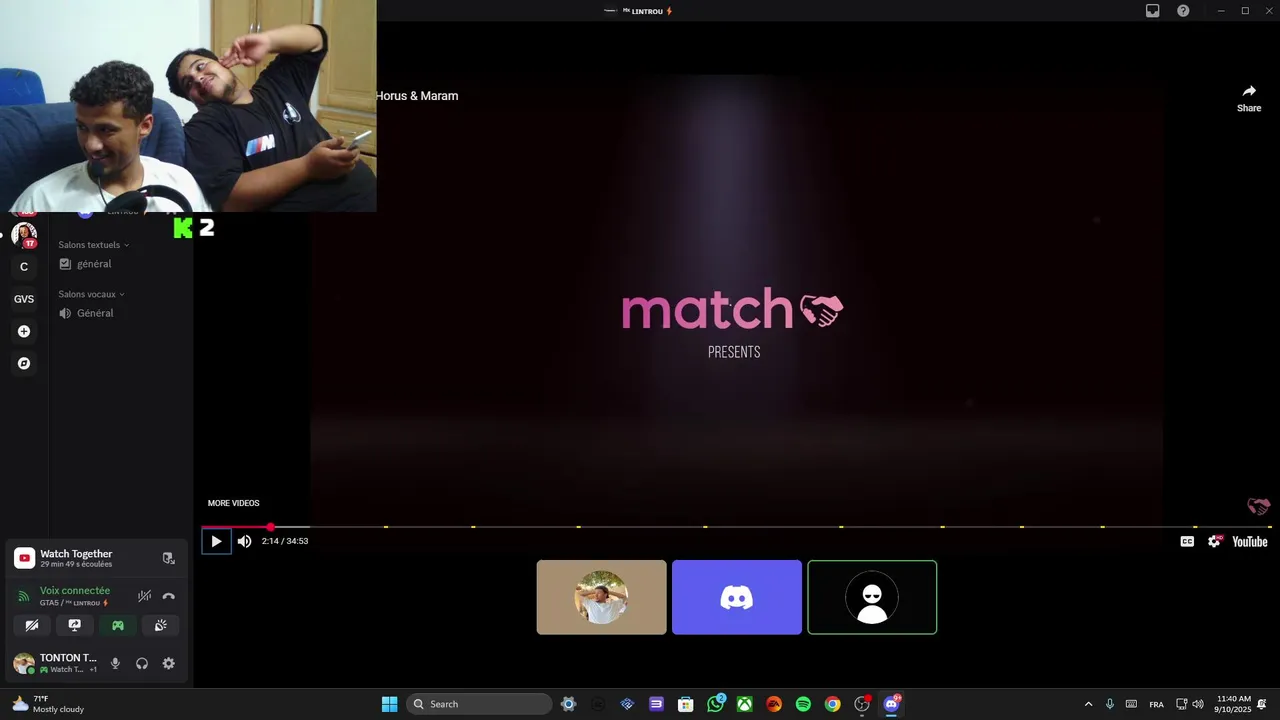Open Discord user settings gear

(168, 663)
